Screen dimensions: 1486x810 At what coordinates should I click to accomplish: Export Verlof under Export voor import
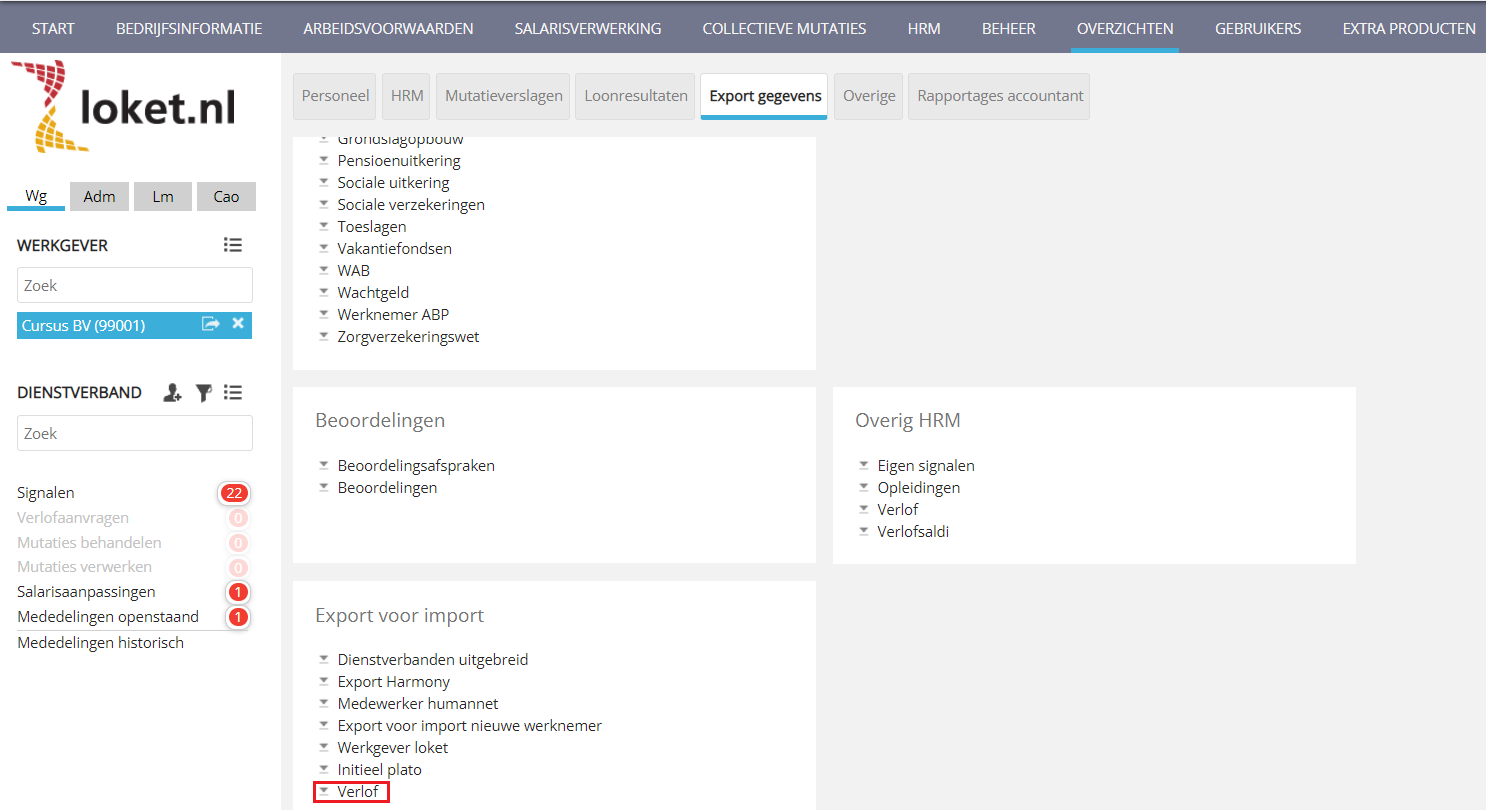(357, 792)
